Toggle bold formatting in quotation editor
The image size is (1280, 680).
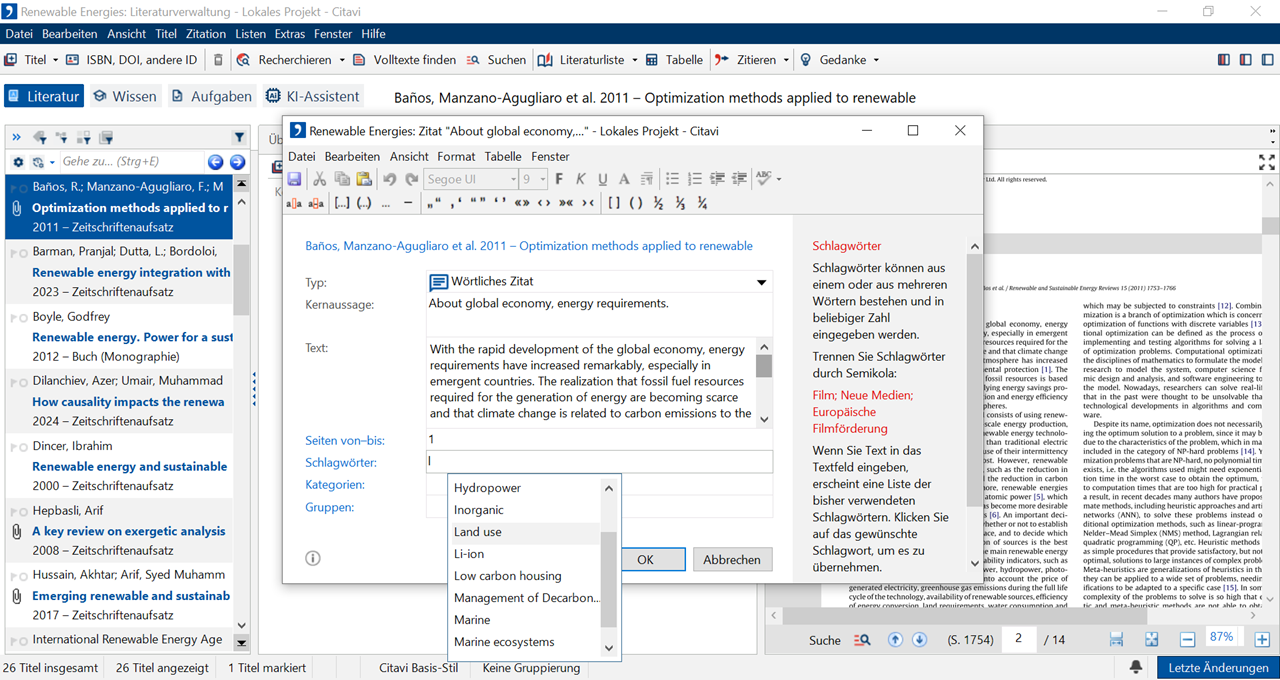click(559, 179)
